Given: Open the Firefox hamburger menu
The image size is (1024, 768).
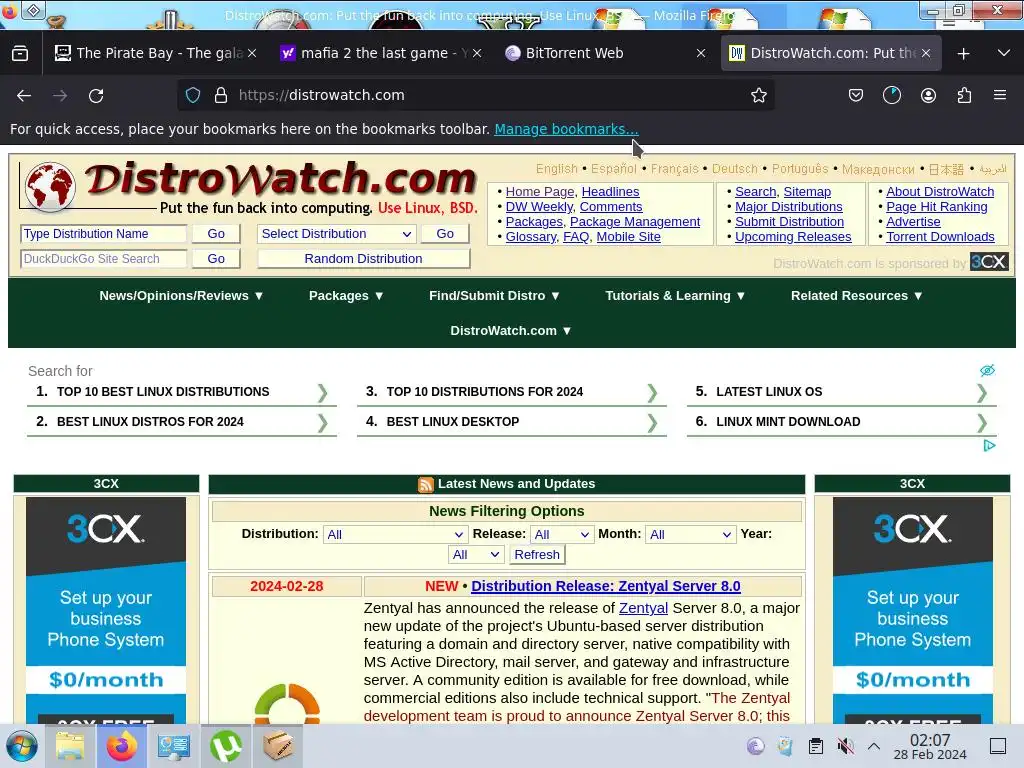Looking at the screenshot, I should [1000, 95].
